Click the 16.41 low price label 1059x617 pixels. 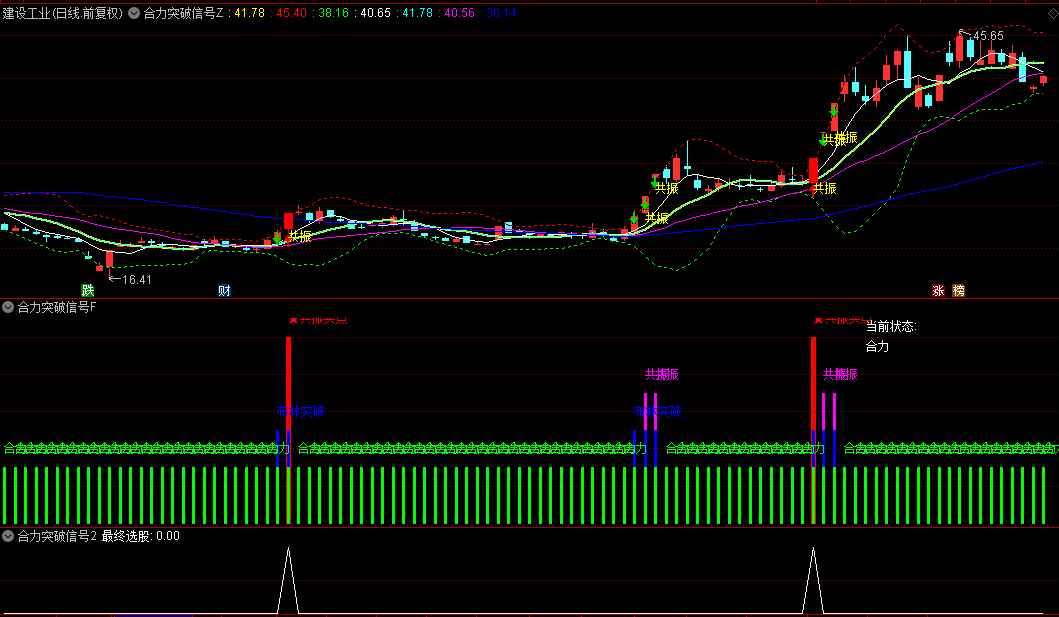click(x=136, y=279)
